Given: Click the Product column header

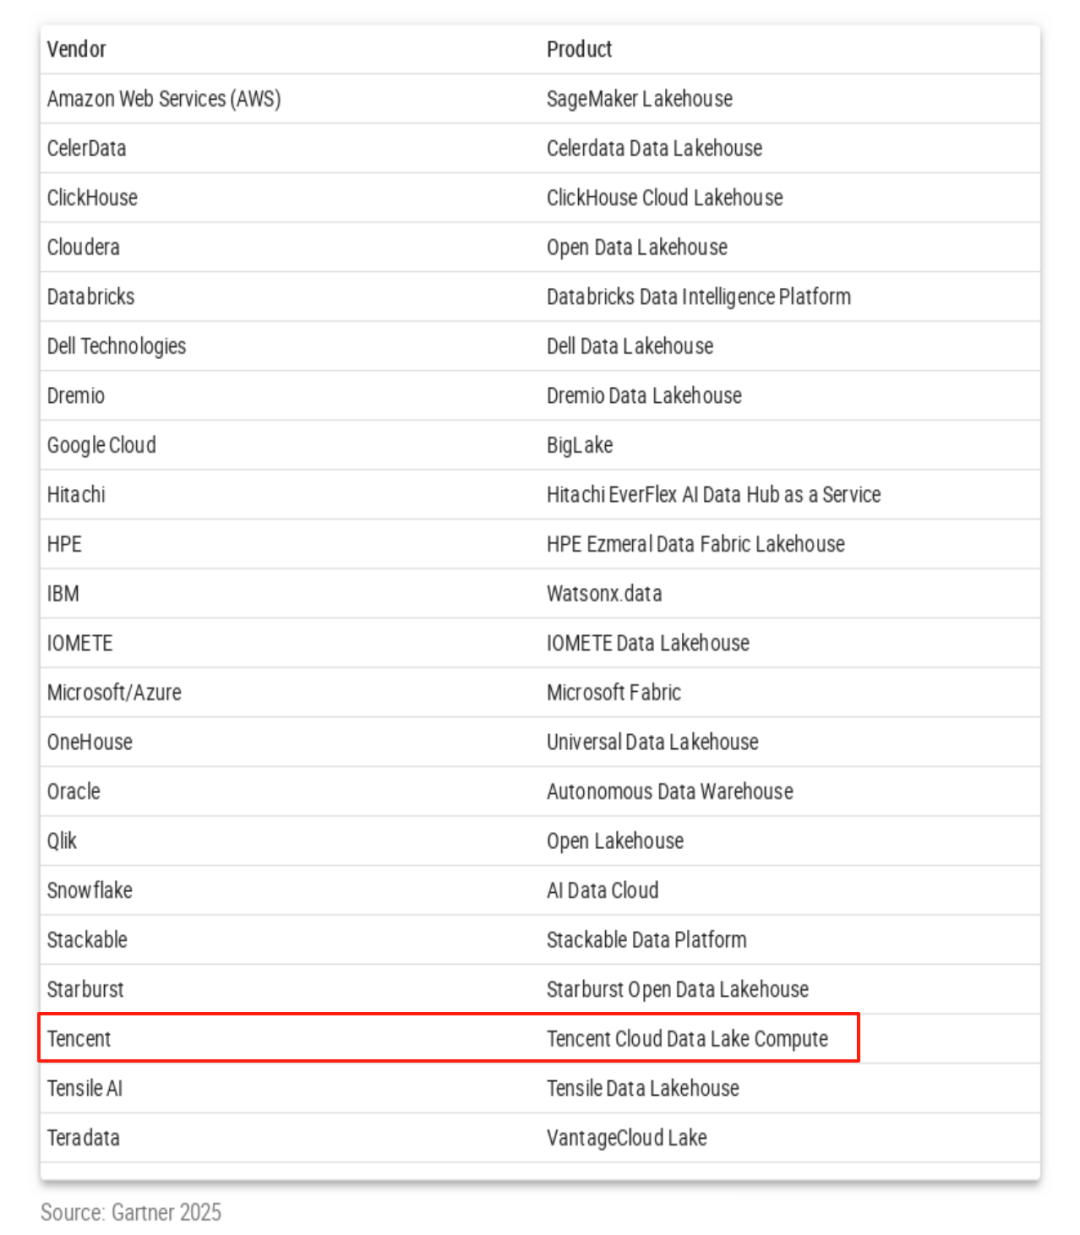Looking at the screenshot, I should pos(579,49).
